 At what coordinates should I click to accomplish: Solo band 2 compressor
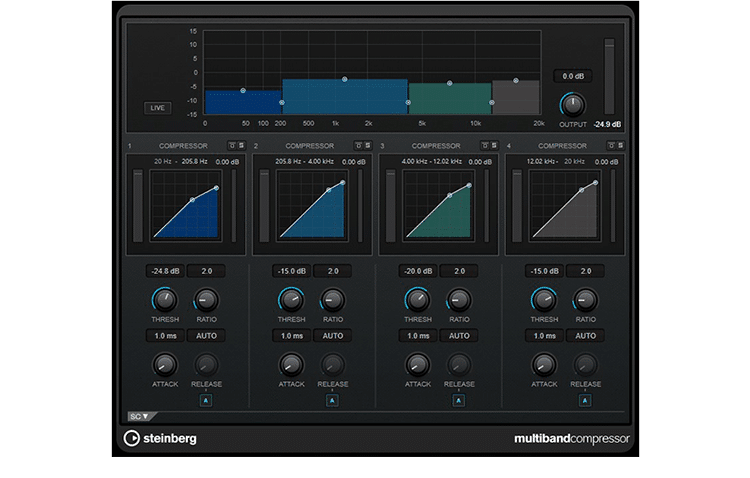[367, 145]
